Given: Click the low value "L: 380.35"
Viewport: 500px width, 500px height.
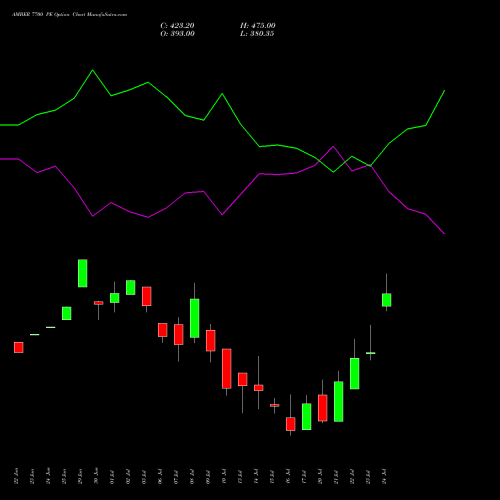Looking at the screenshot, I should pos(257,34).
